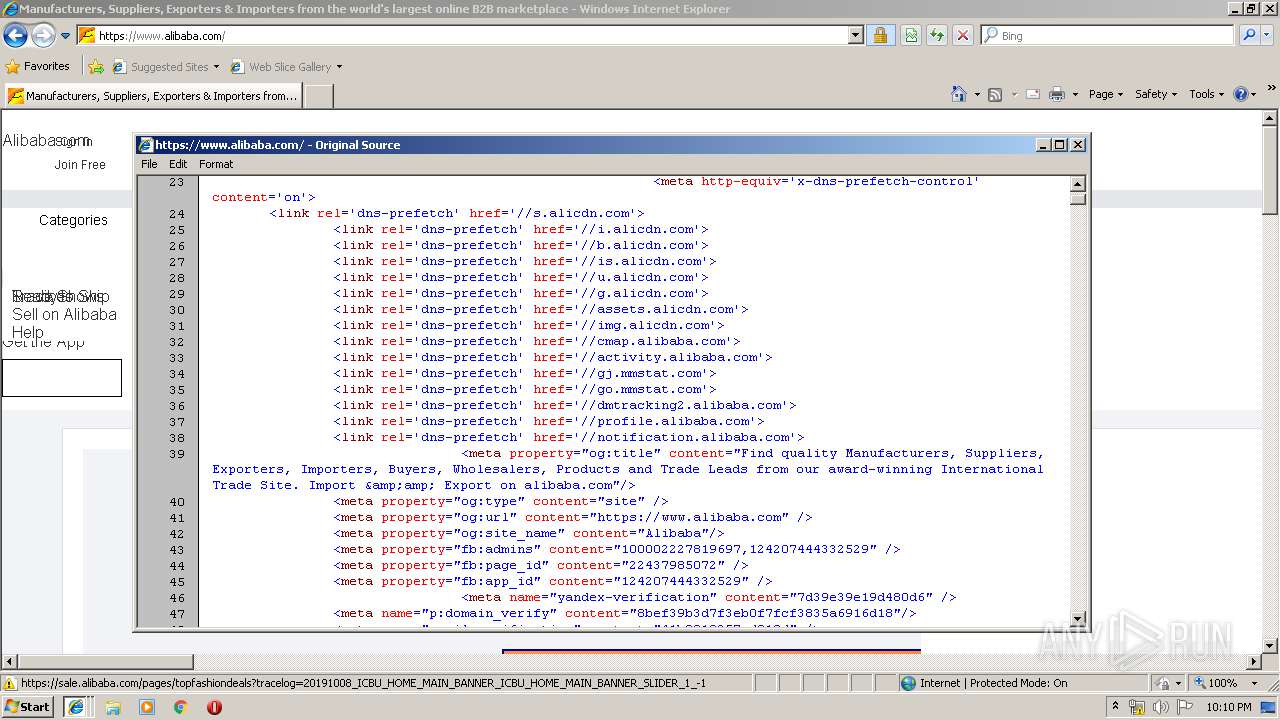Open File menu in Original Source window

tap(149, 164)
